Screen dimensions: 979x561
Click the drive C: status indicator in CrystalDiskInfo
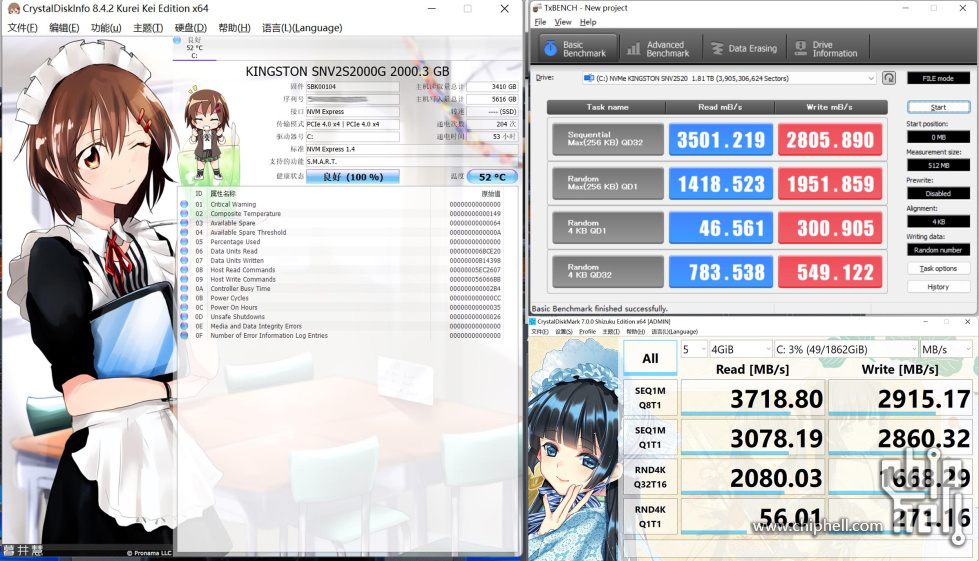(177, 40)
